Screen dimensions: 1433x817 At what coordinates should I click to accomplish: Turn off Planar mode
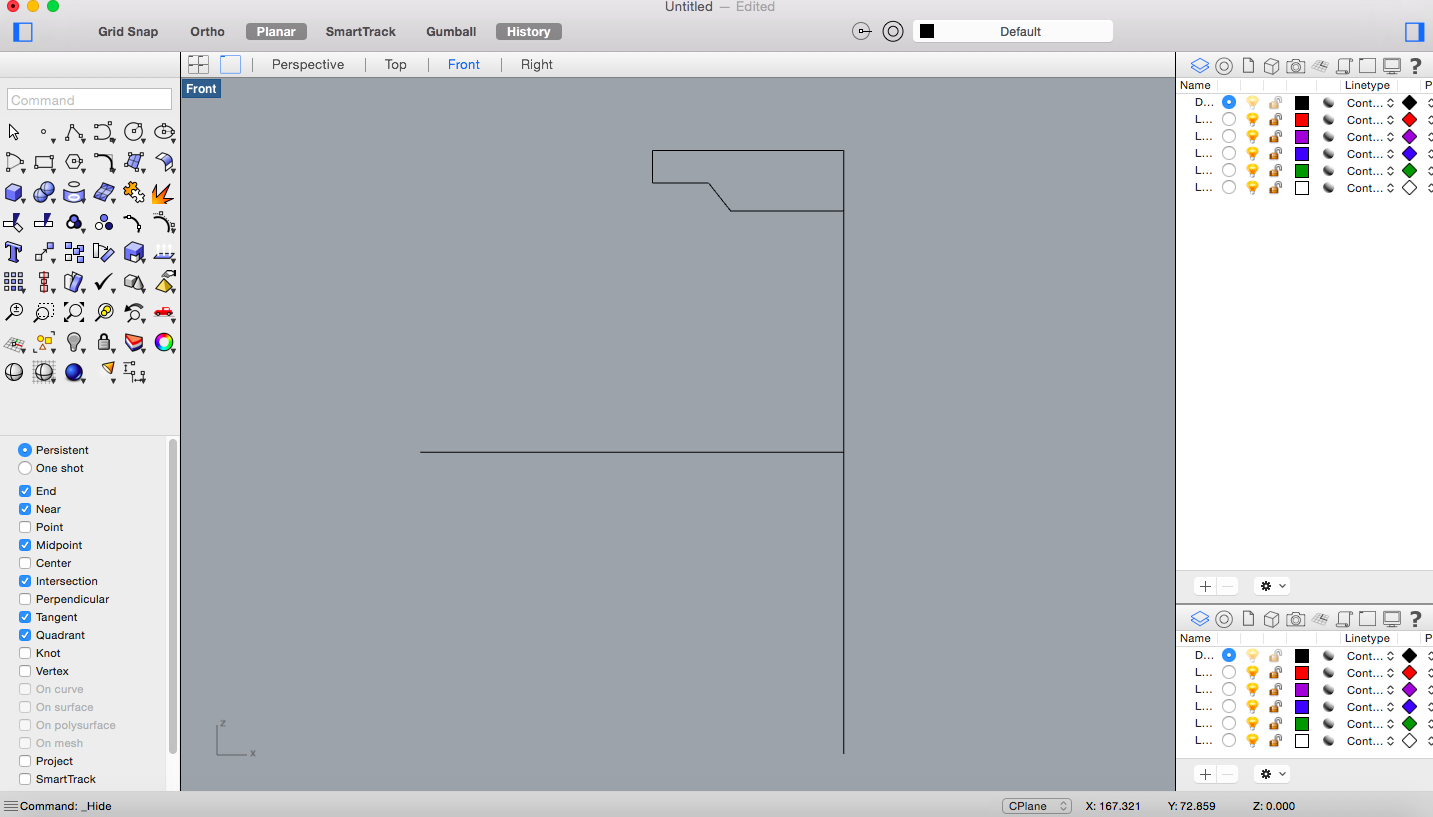click(276, 32)
